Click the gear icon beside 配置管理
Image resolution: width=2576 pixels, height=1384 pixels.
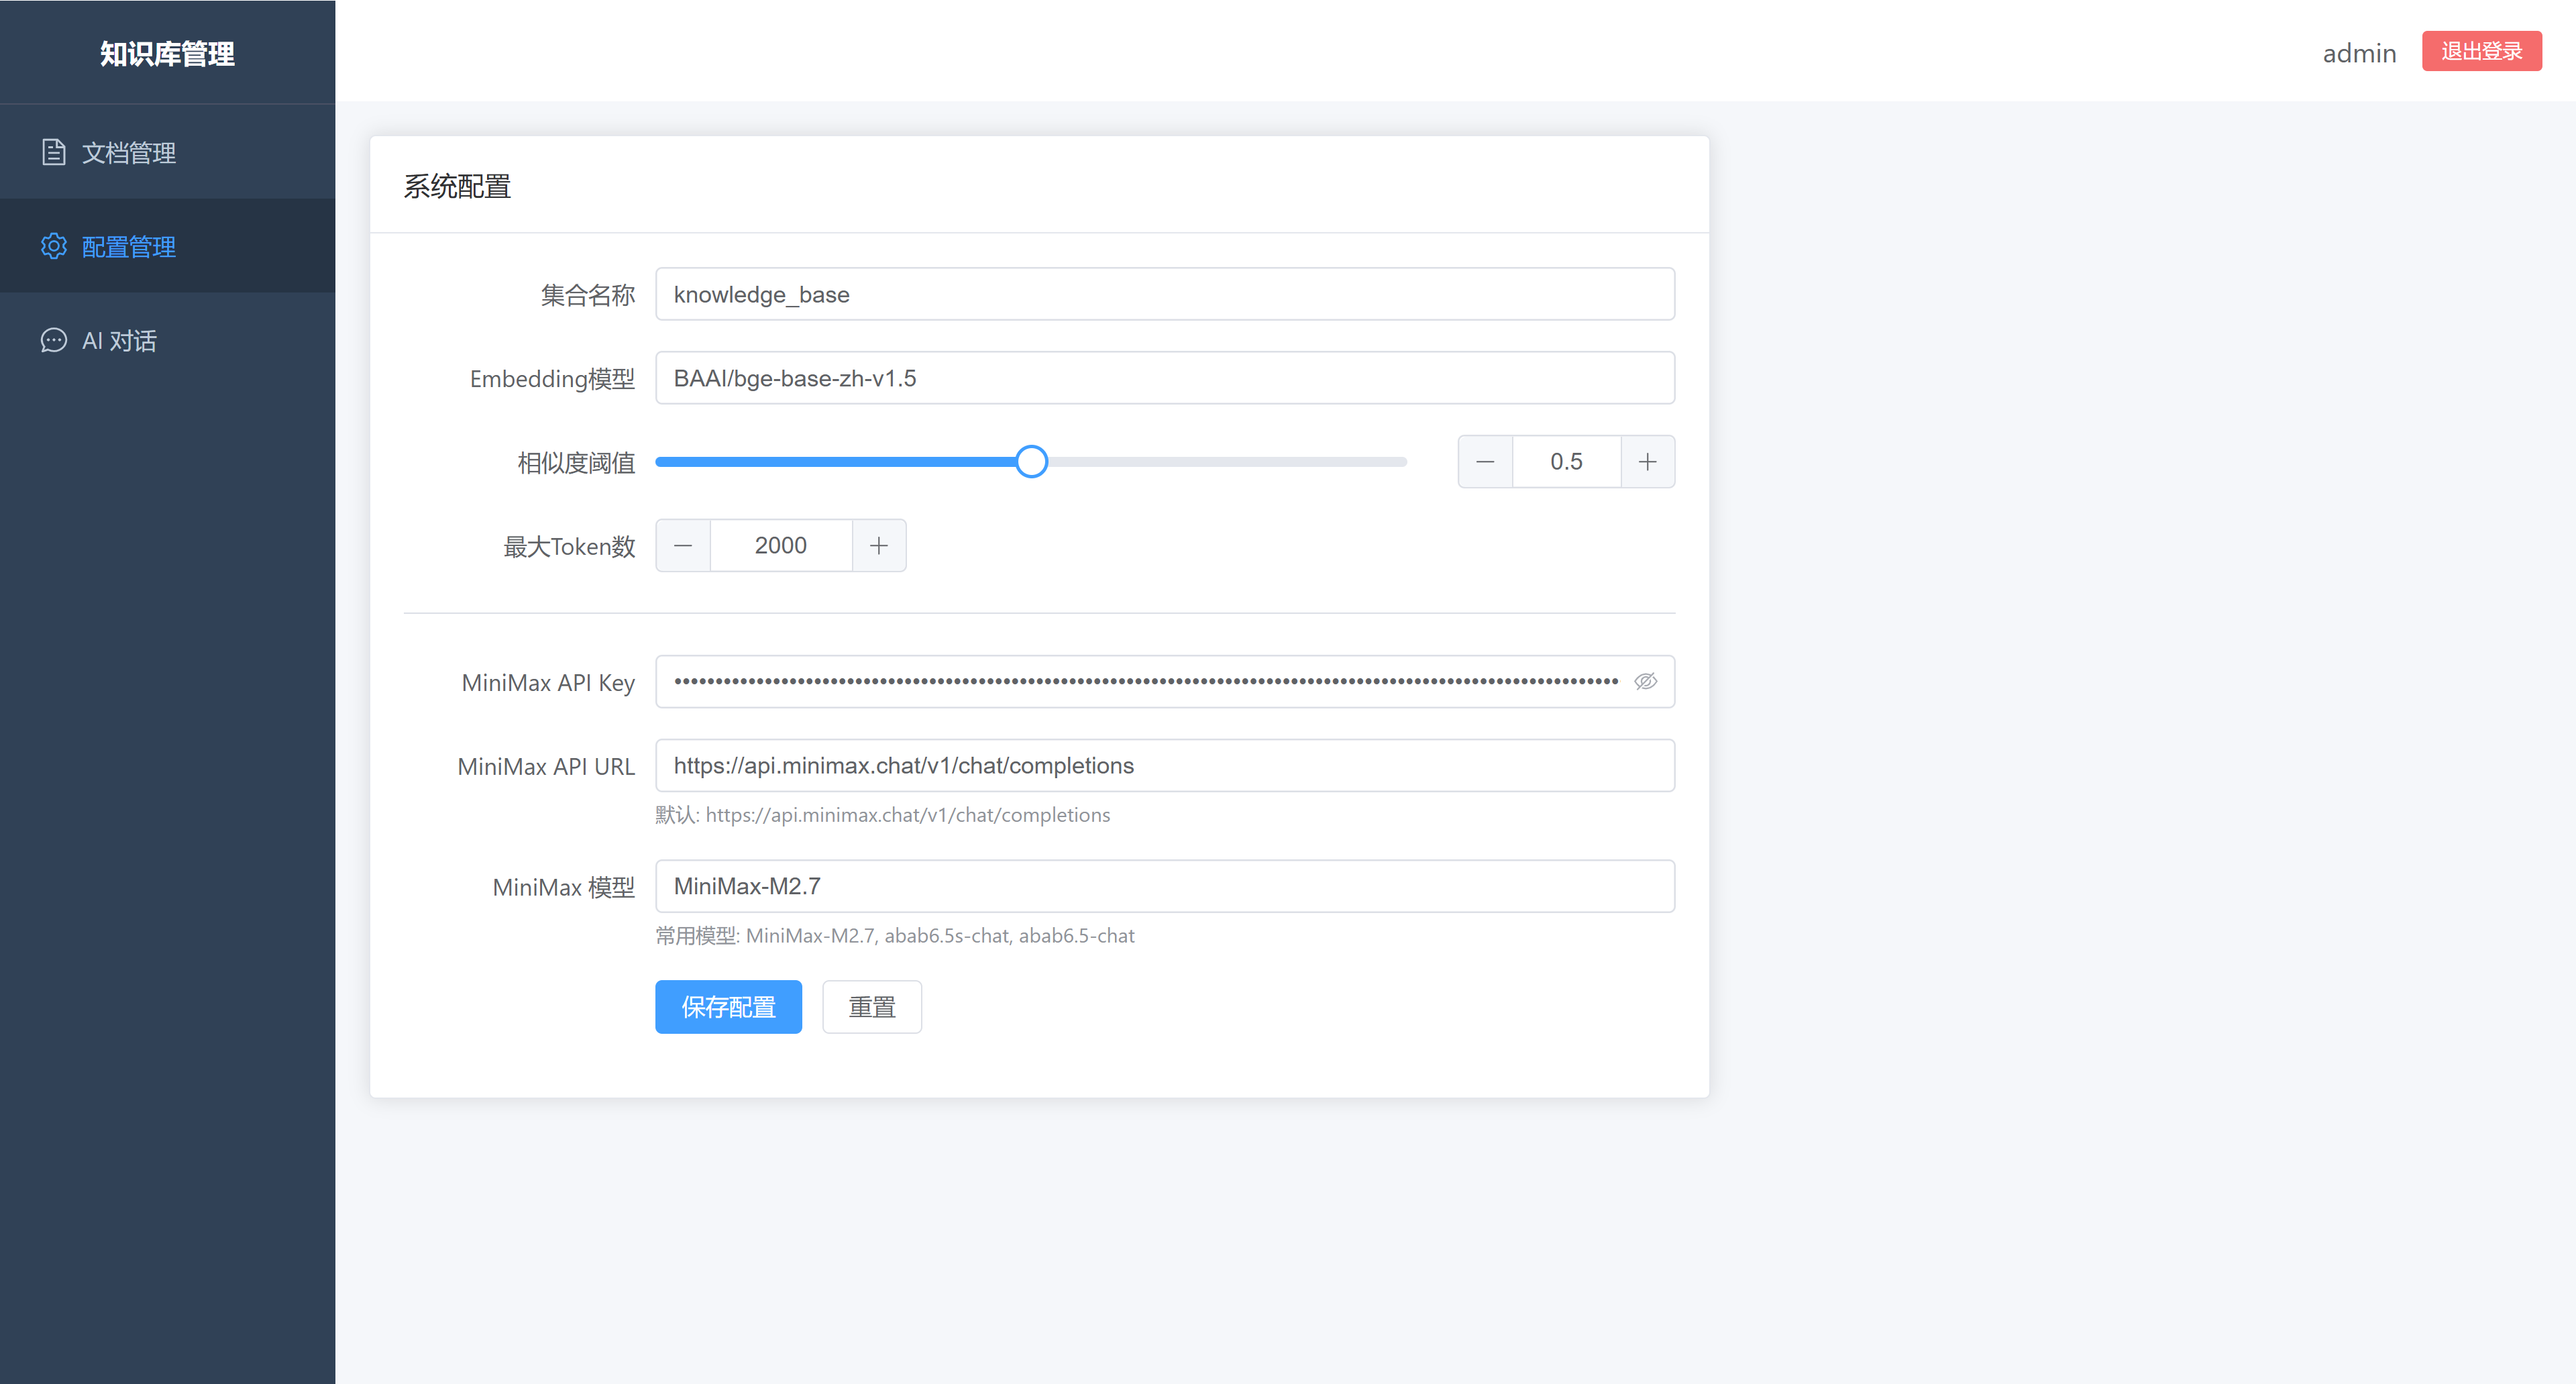(54, 246)
